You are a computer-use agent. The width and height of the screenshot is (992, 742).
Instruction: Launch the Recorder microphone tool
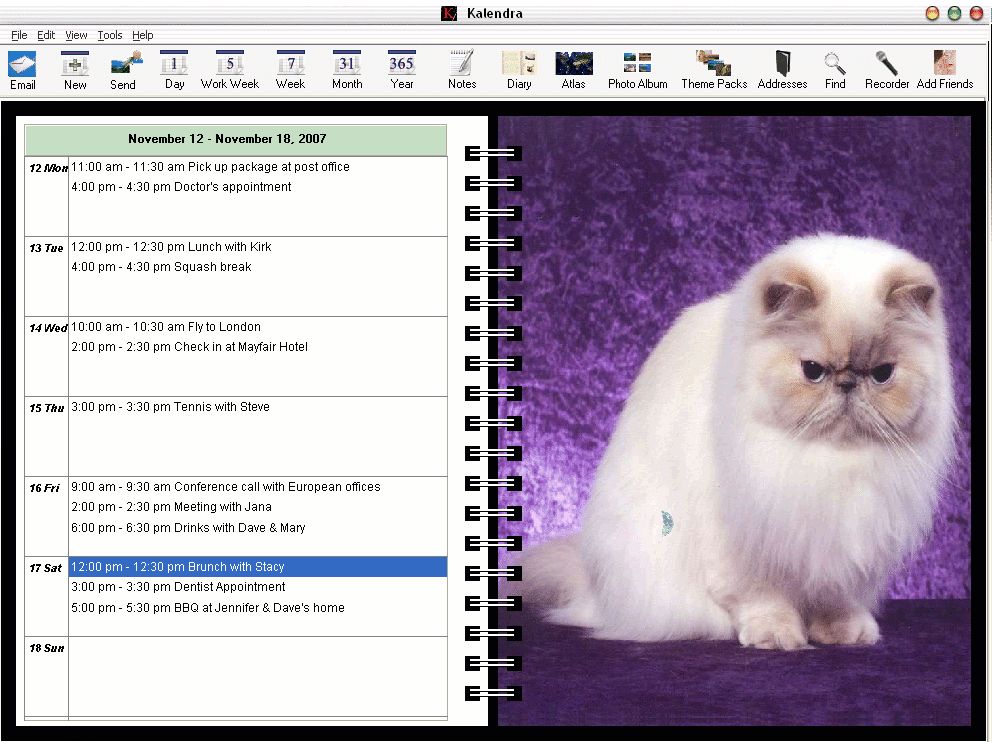[886, 70]
